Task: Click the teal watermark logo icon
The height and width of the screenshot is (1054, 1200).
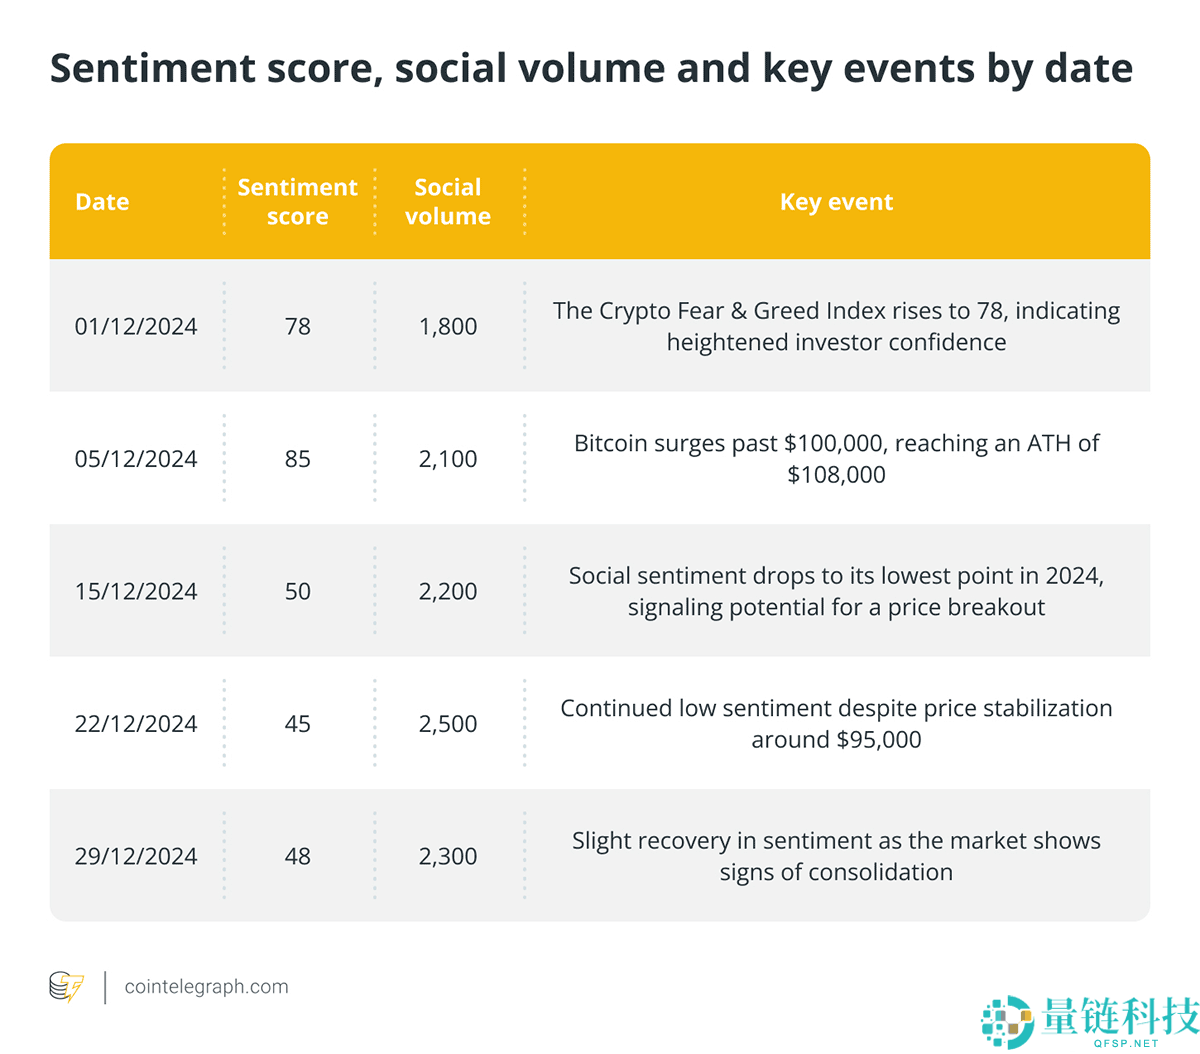Action: [x=1007, y=1021]
